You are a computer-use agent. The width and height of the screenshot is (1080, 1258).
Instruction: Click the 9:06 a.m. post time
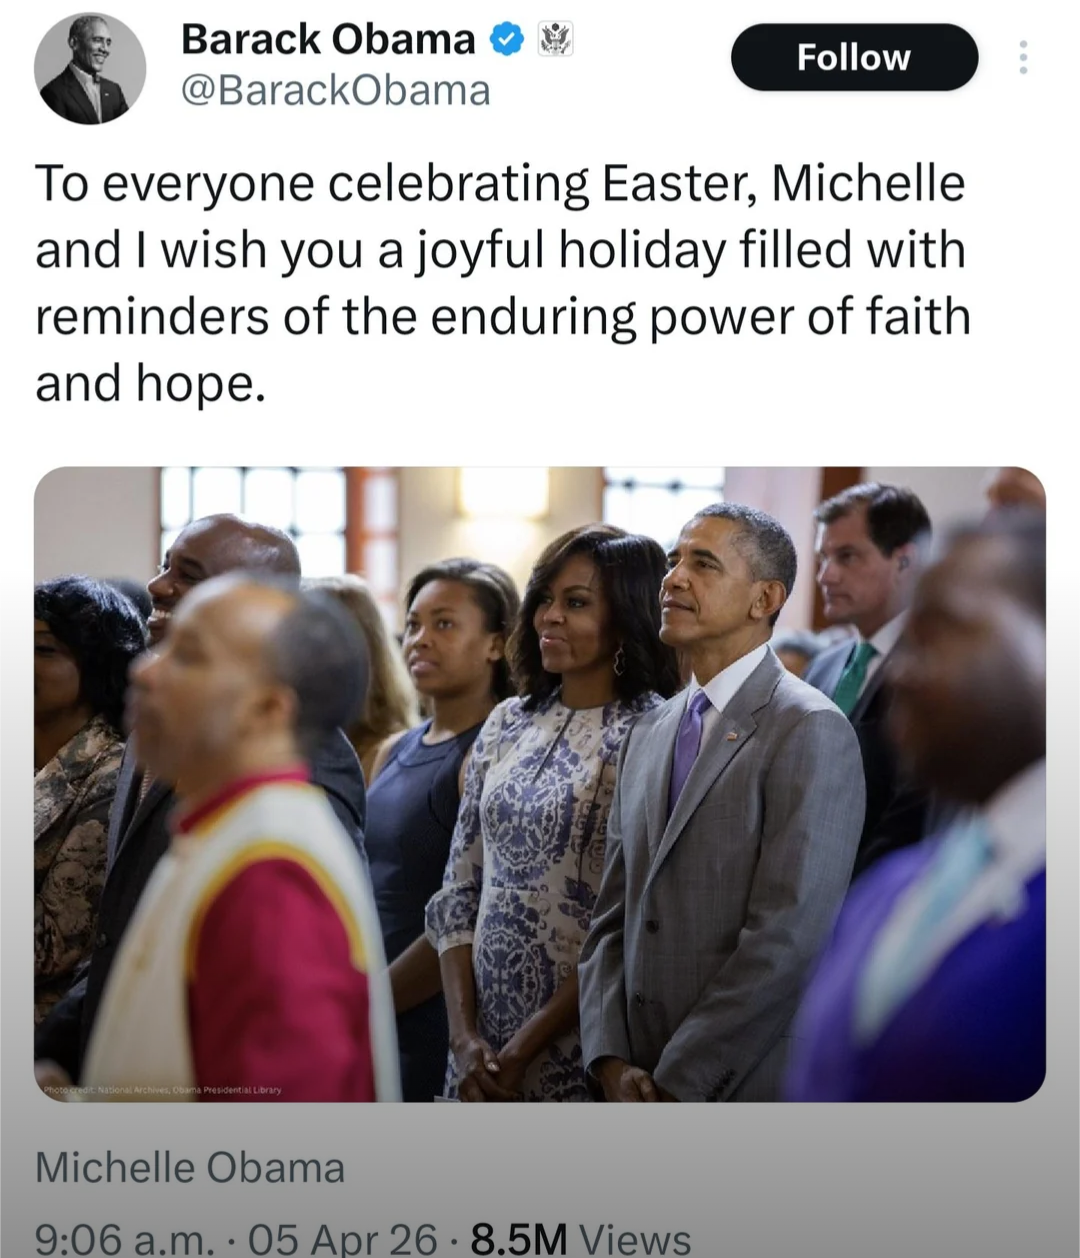point(125,1240)
